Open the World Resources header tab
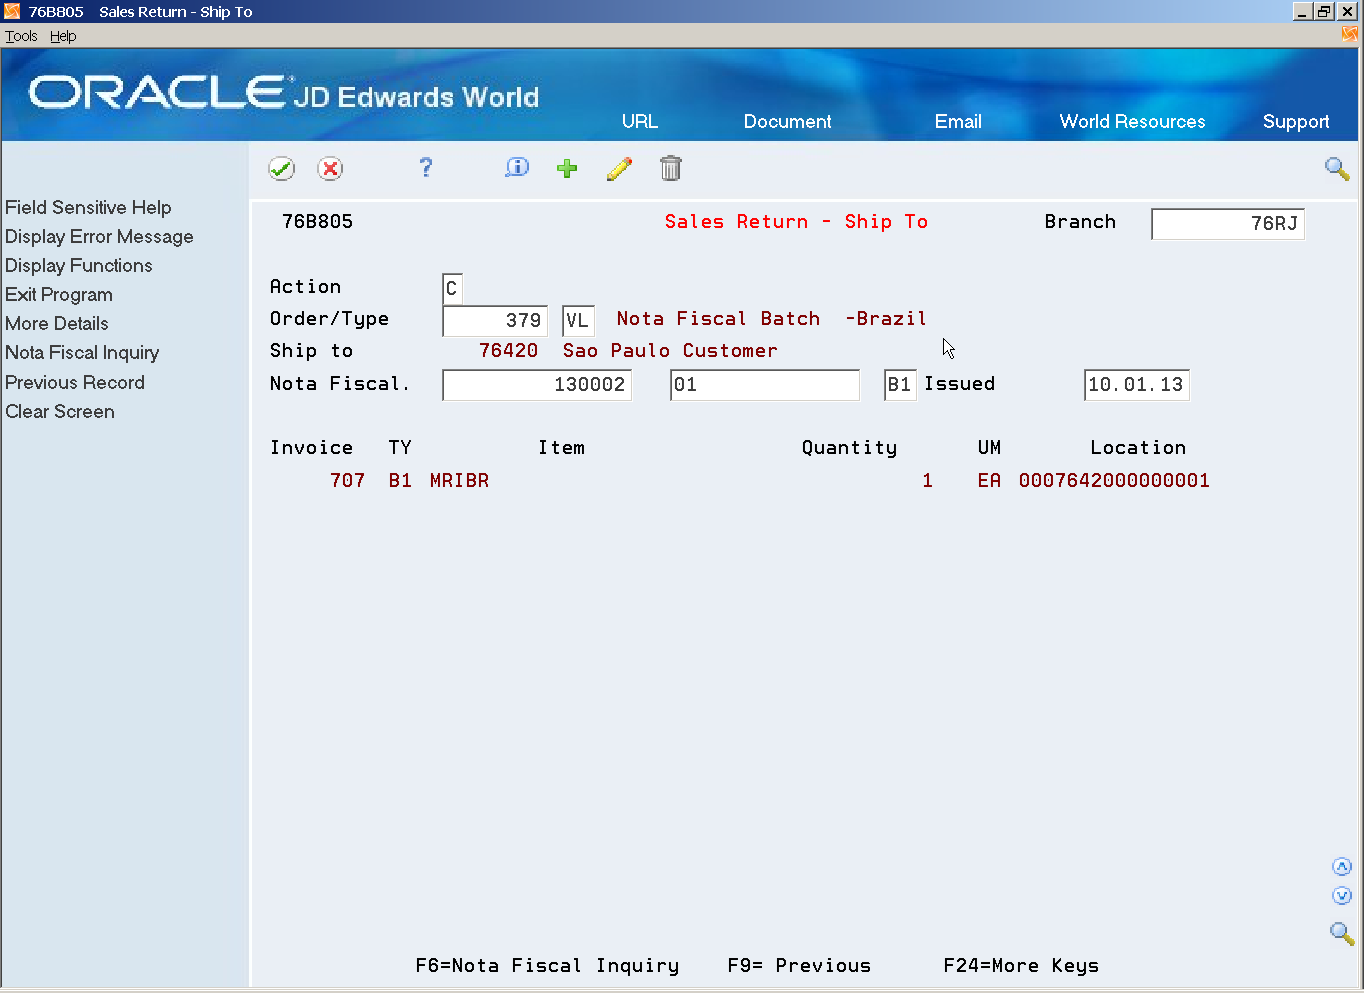Viewport: 1364px width, 993px height. (x=1133, y=121)
